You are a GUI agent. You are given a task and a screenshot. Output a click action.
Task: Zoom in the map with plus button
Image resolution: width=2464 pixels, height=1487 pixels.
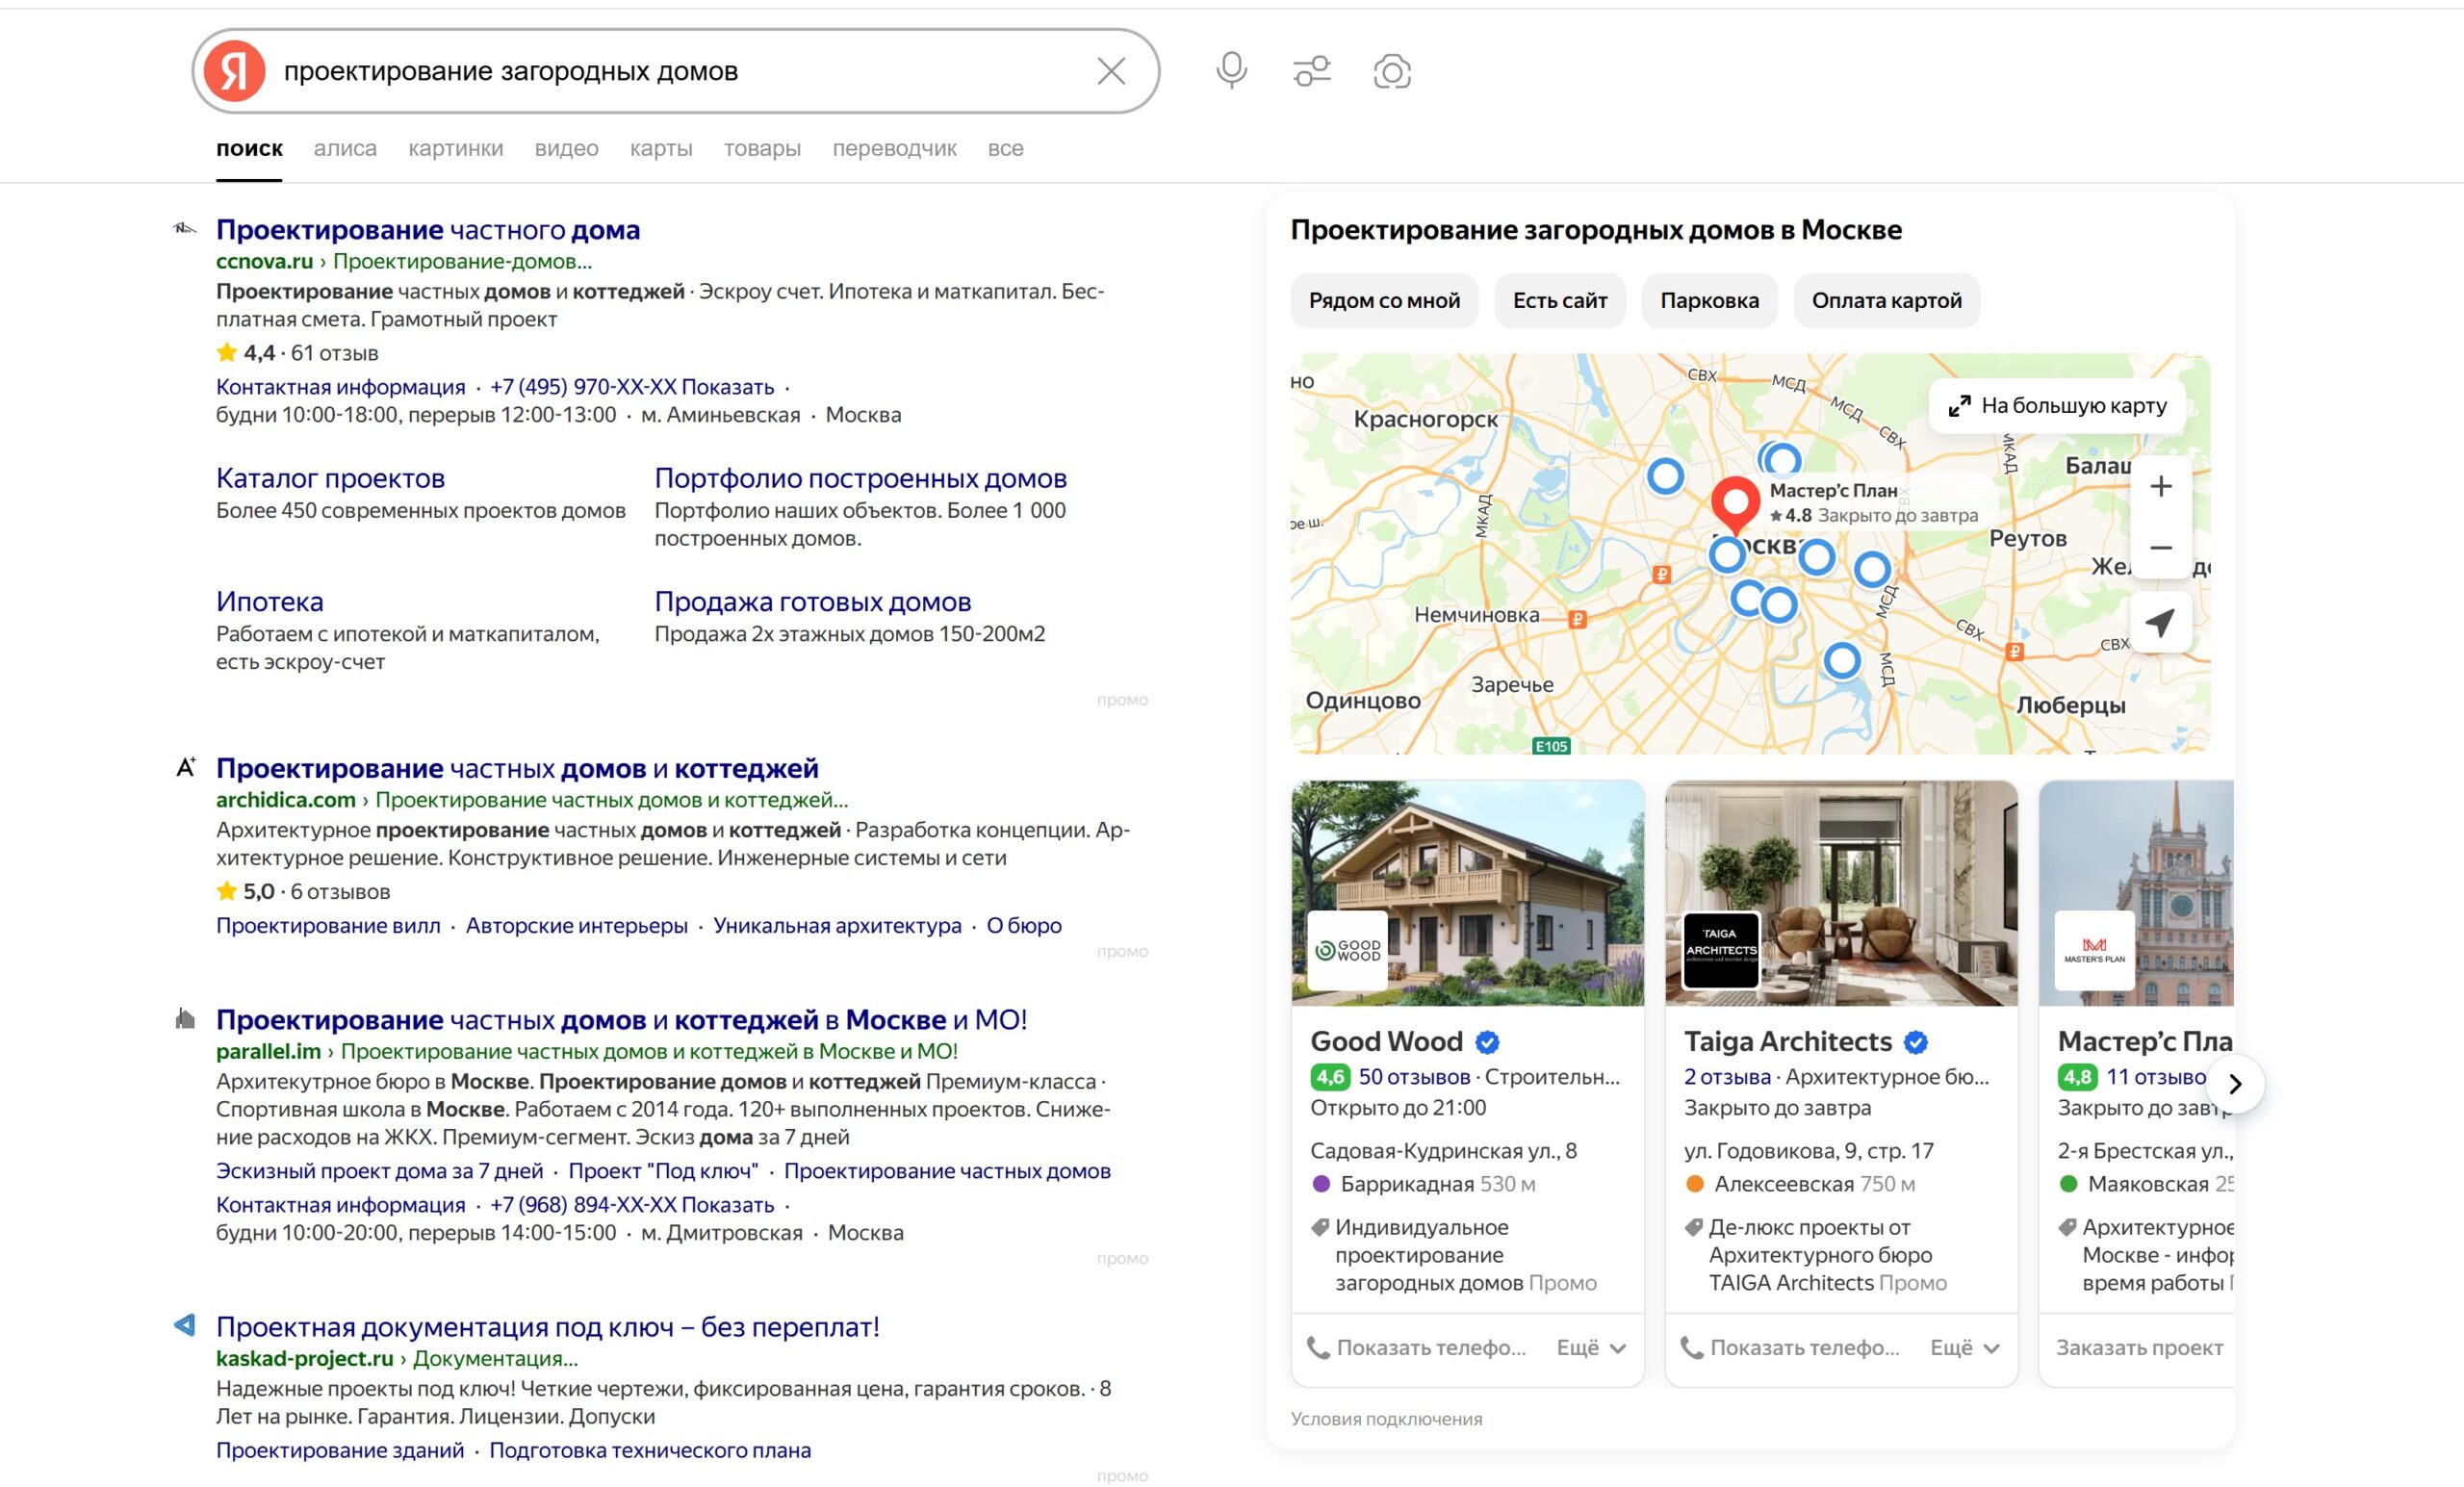2161,486
